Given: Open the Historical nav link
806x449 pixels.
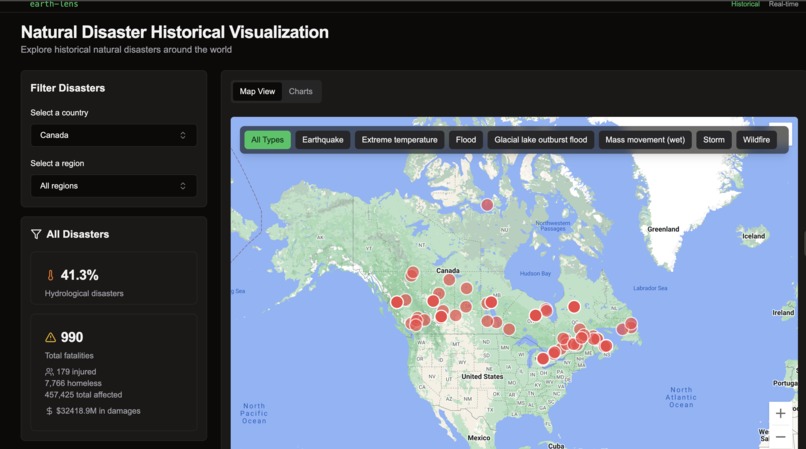Looking at the screenshot, I should (745, 4).
